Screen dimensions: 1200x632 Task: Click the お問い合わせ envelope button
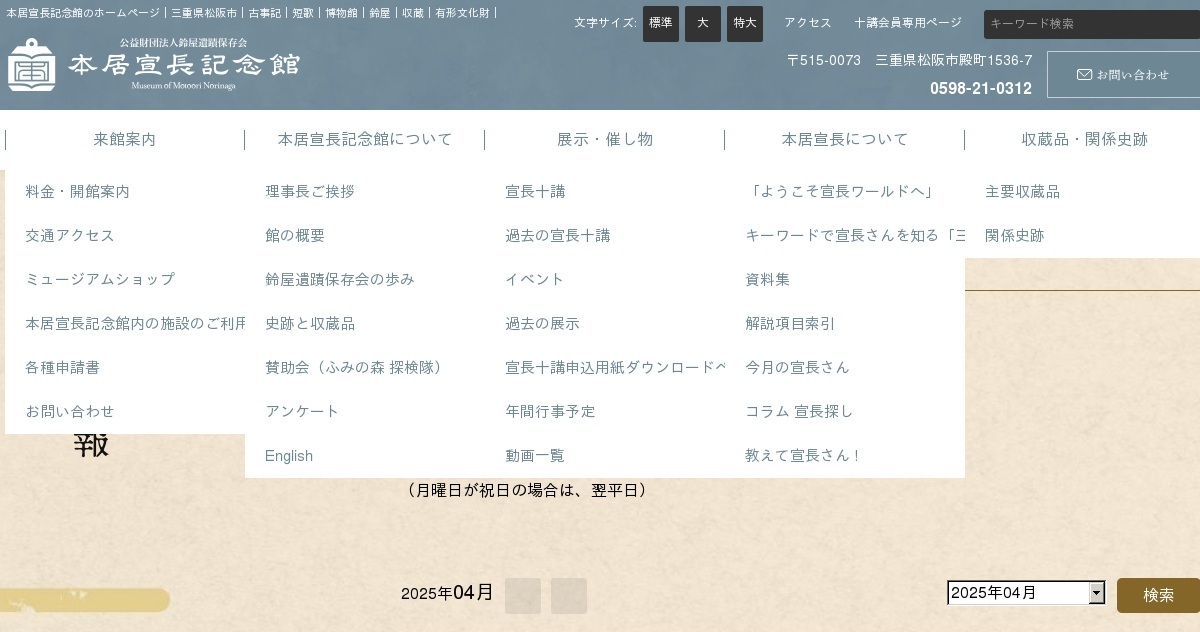pos(1123,75)
